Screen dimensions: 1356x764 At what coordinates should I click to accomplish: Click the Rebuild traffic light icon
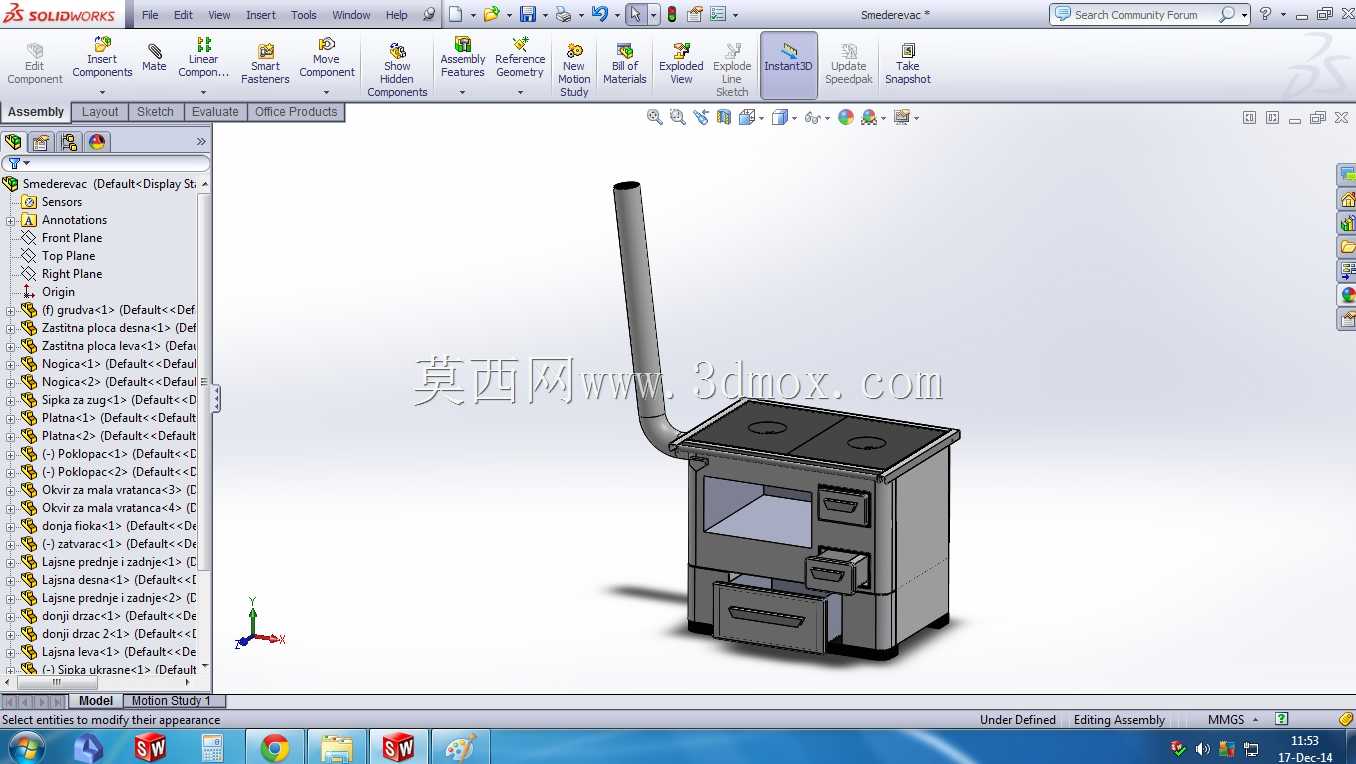pos(671,14)
